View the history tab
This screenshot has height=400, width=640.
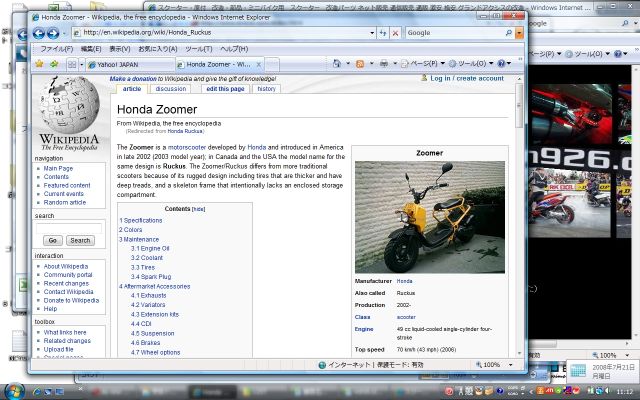coord(267,89)
